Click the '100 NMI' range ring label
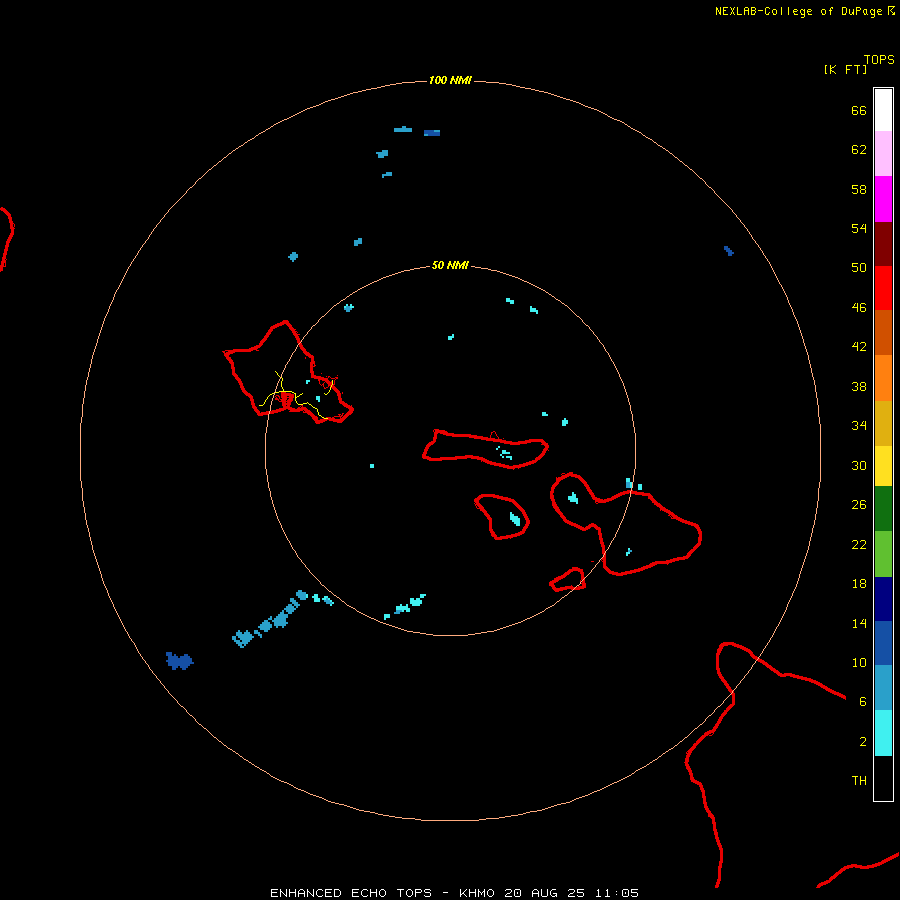 (450, 80)
